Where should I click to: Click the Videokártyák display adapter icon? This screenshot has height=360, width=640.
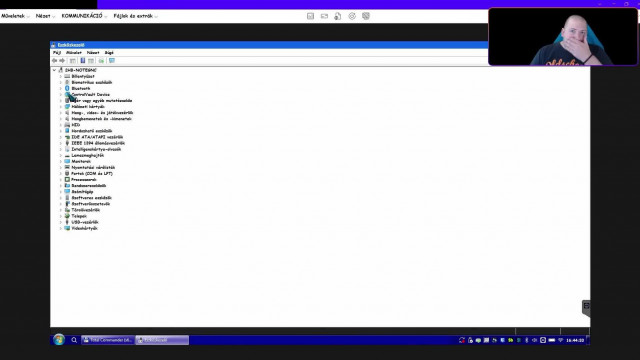(67, 228)
